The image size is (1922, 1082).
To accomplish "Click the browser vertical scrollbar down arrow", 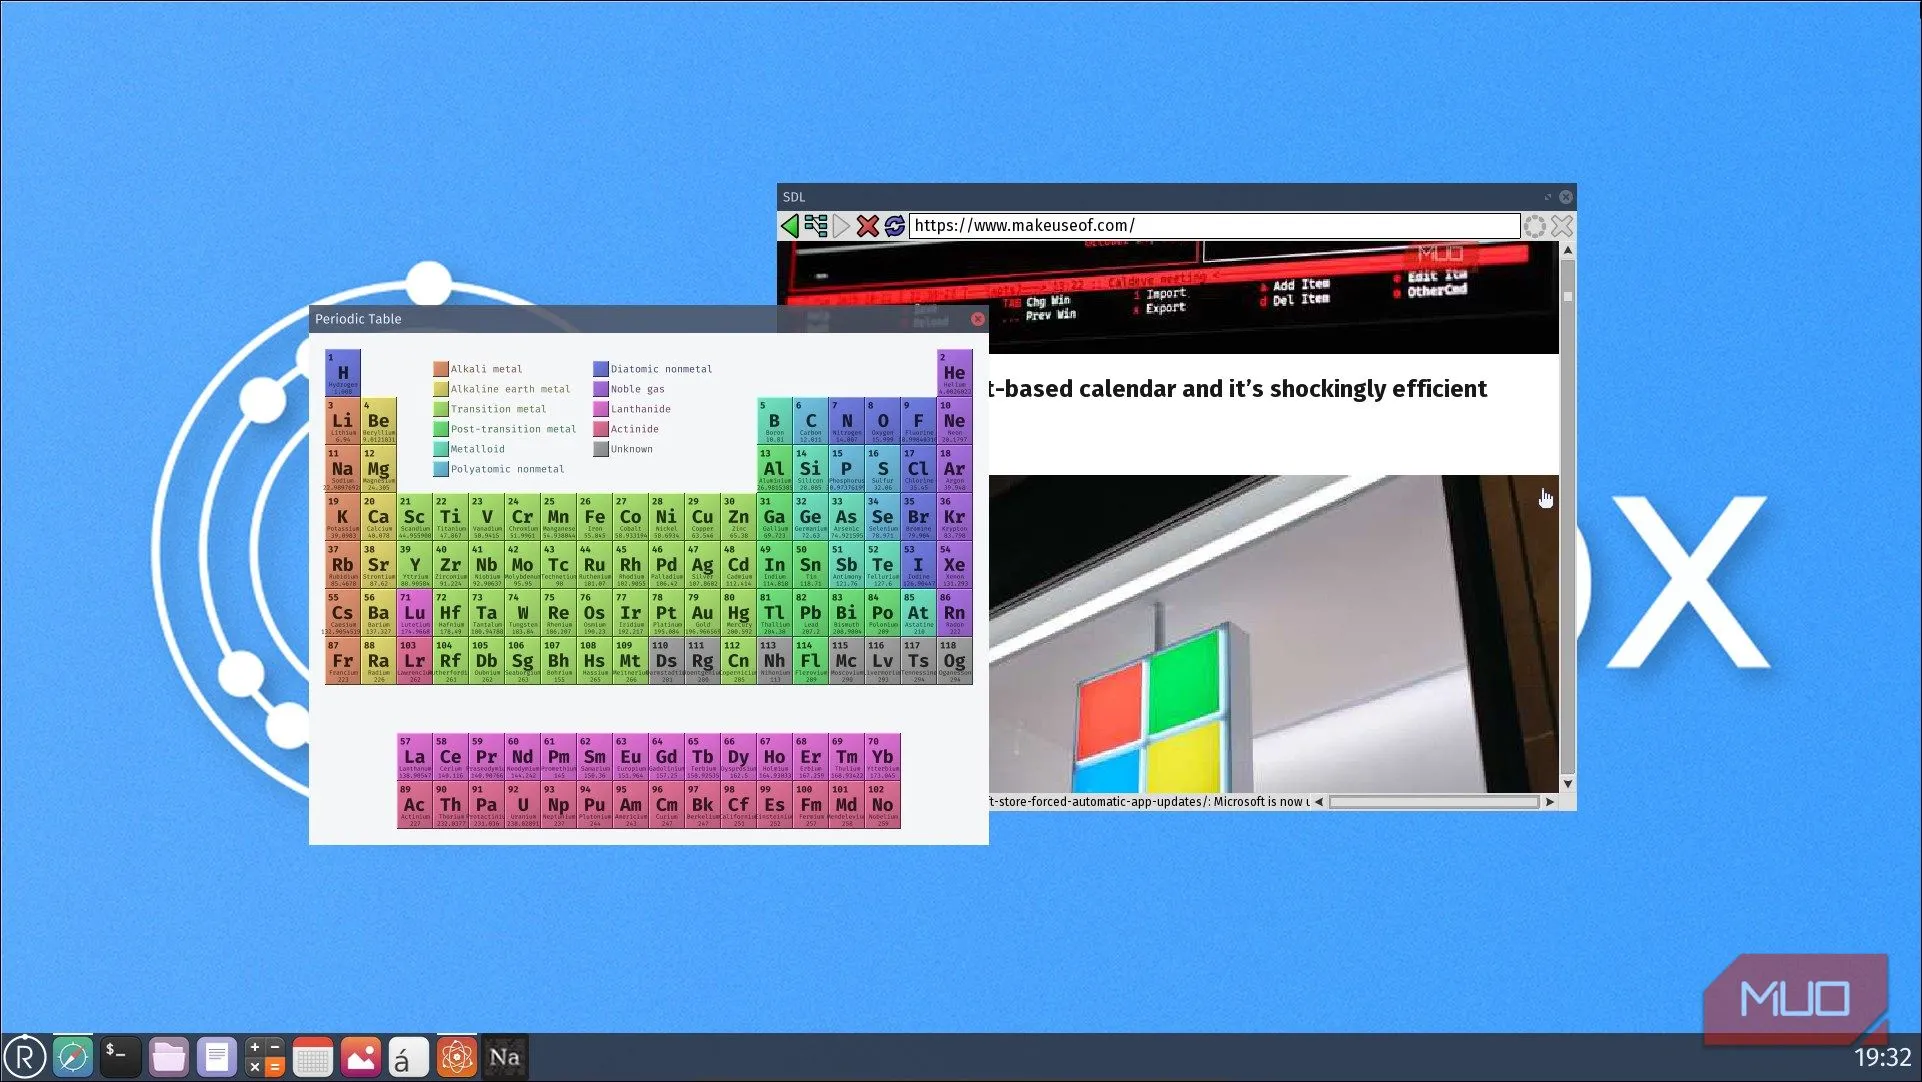I will pos(1567,784).
